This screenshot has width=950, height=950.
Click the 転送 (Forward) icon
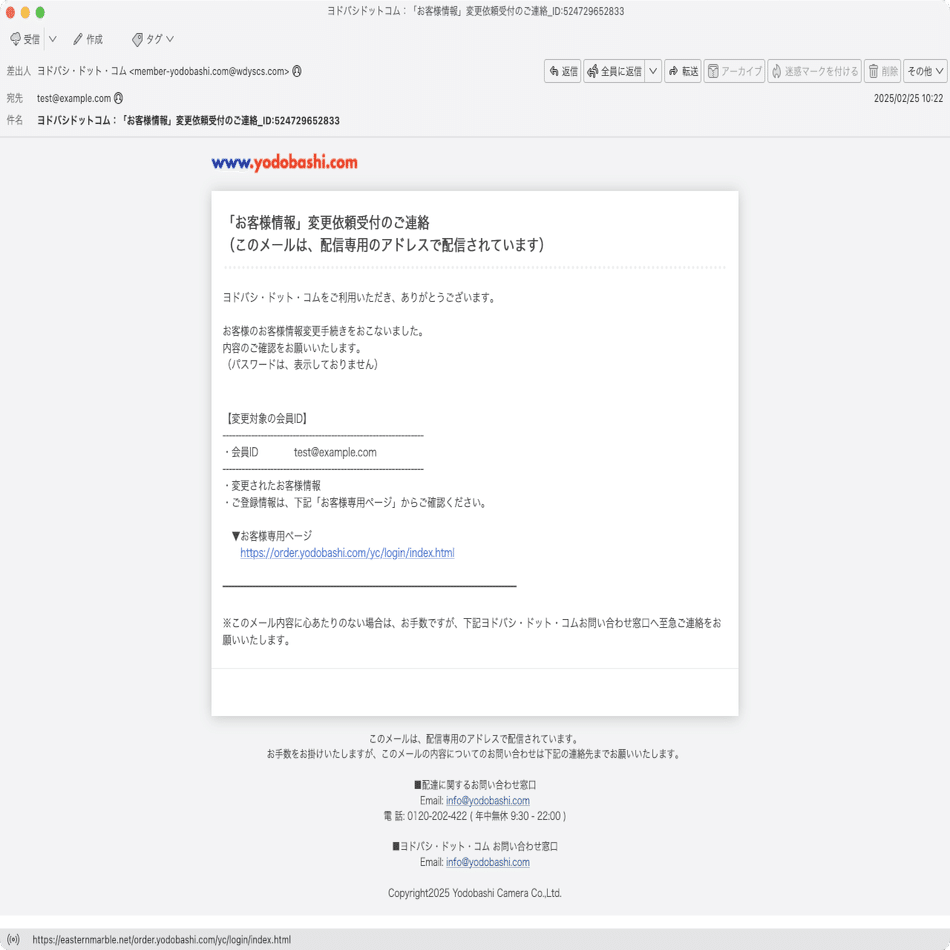[682, 71]
